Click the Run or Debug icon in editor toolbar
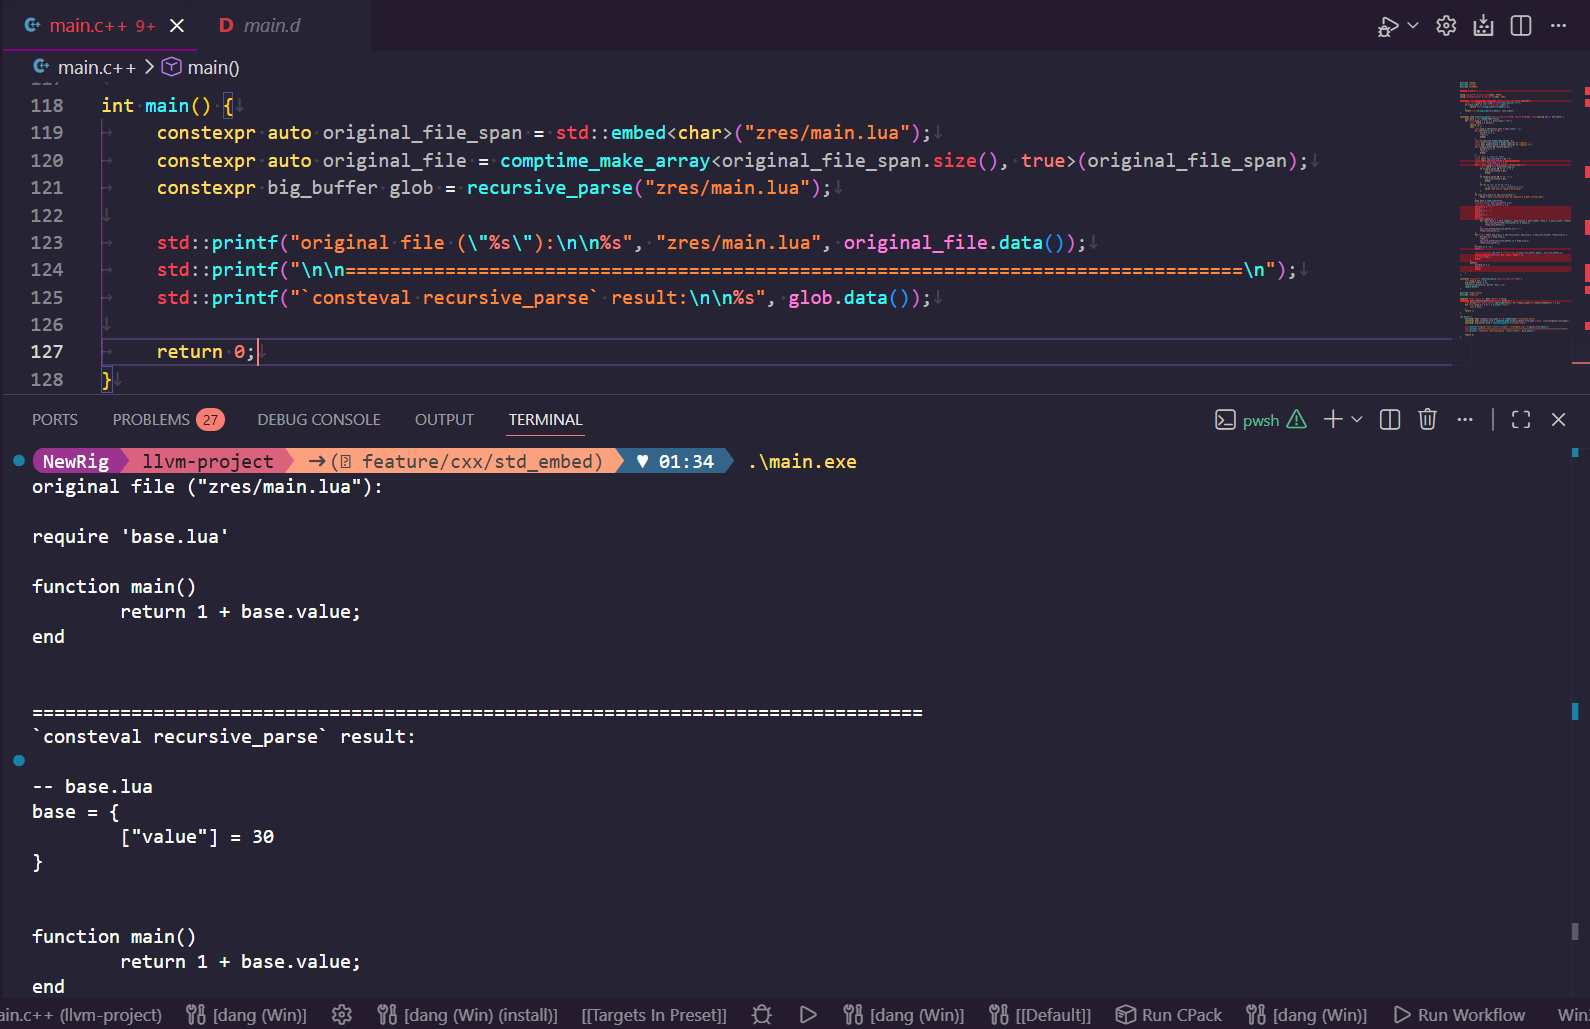The height and width of the screenshot is (1029, 1590). pos(1388,26)
